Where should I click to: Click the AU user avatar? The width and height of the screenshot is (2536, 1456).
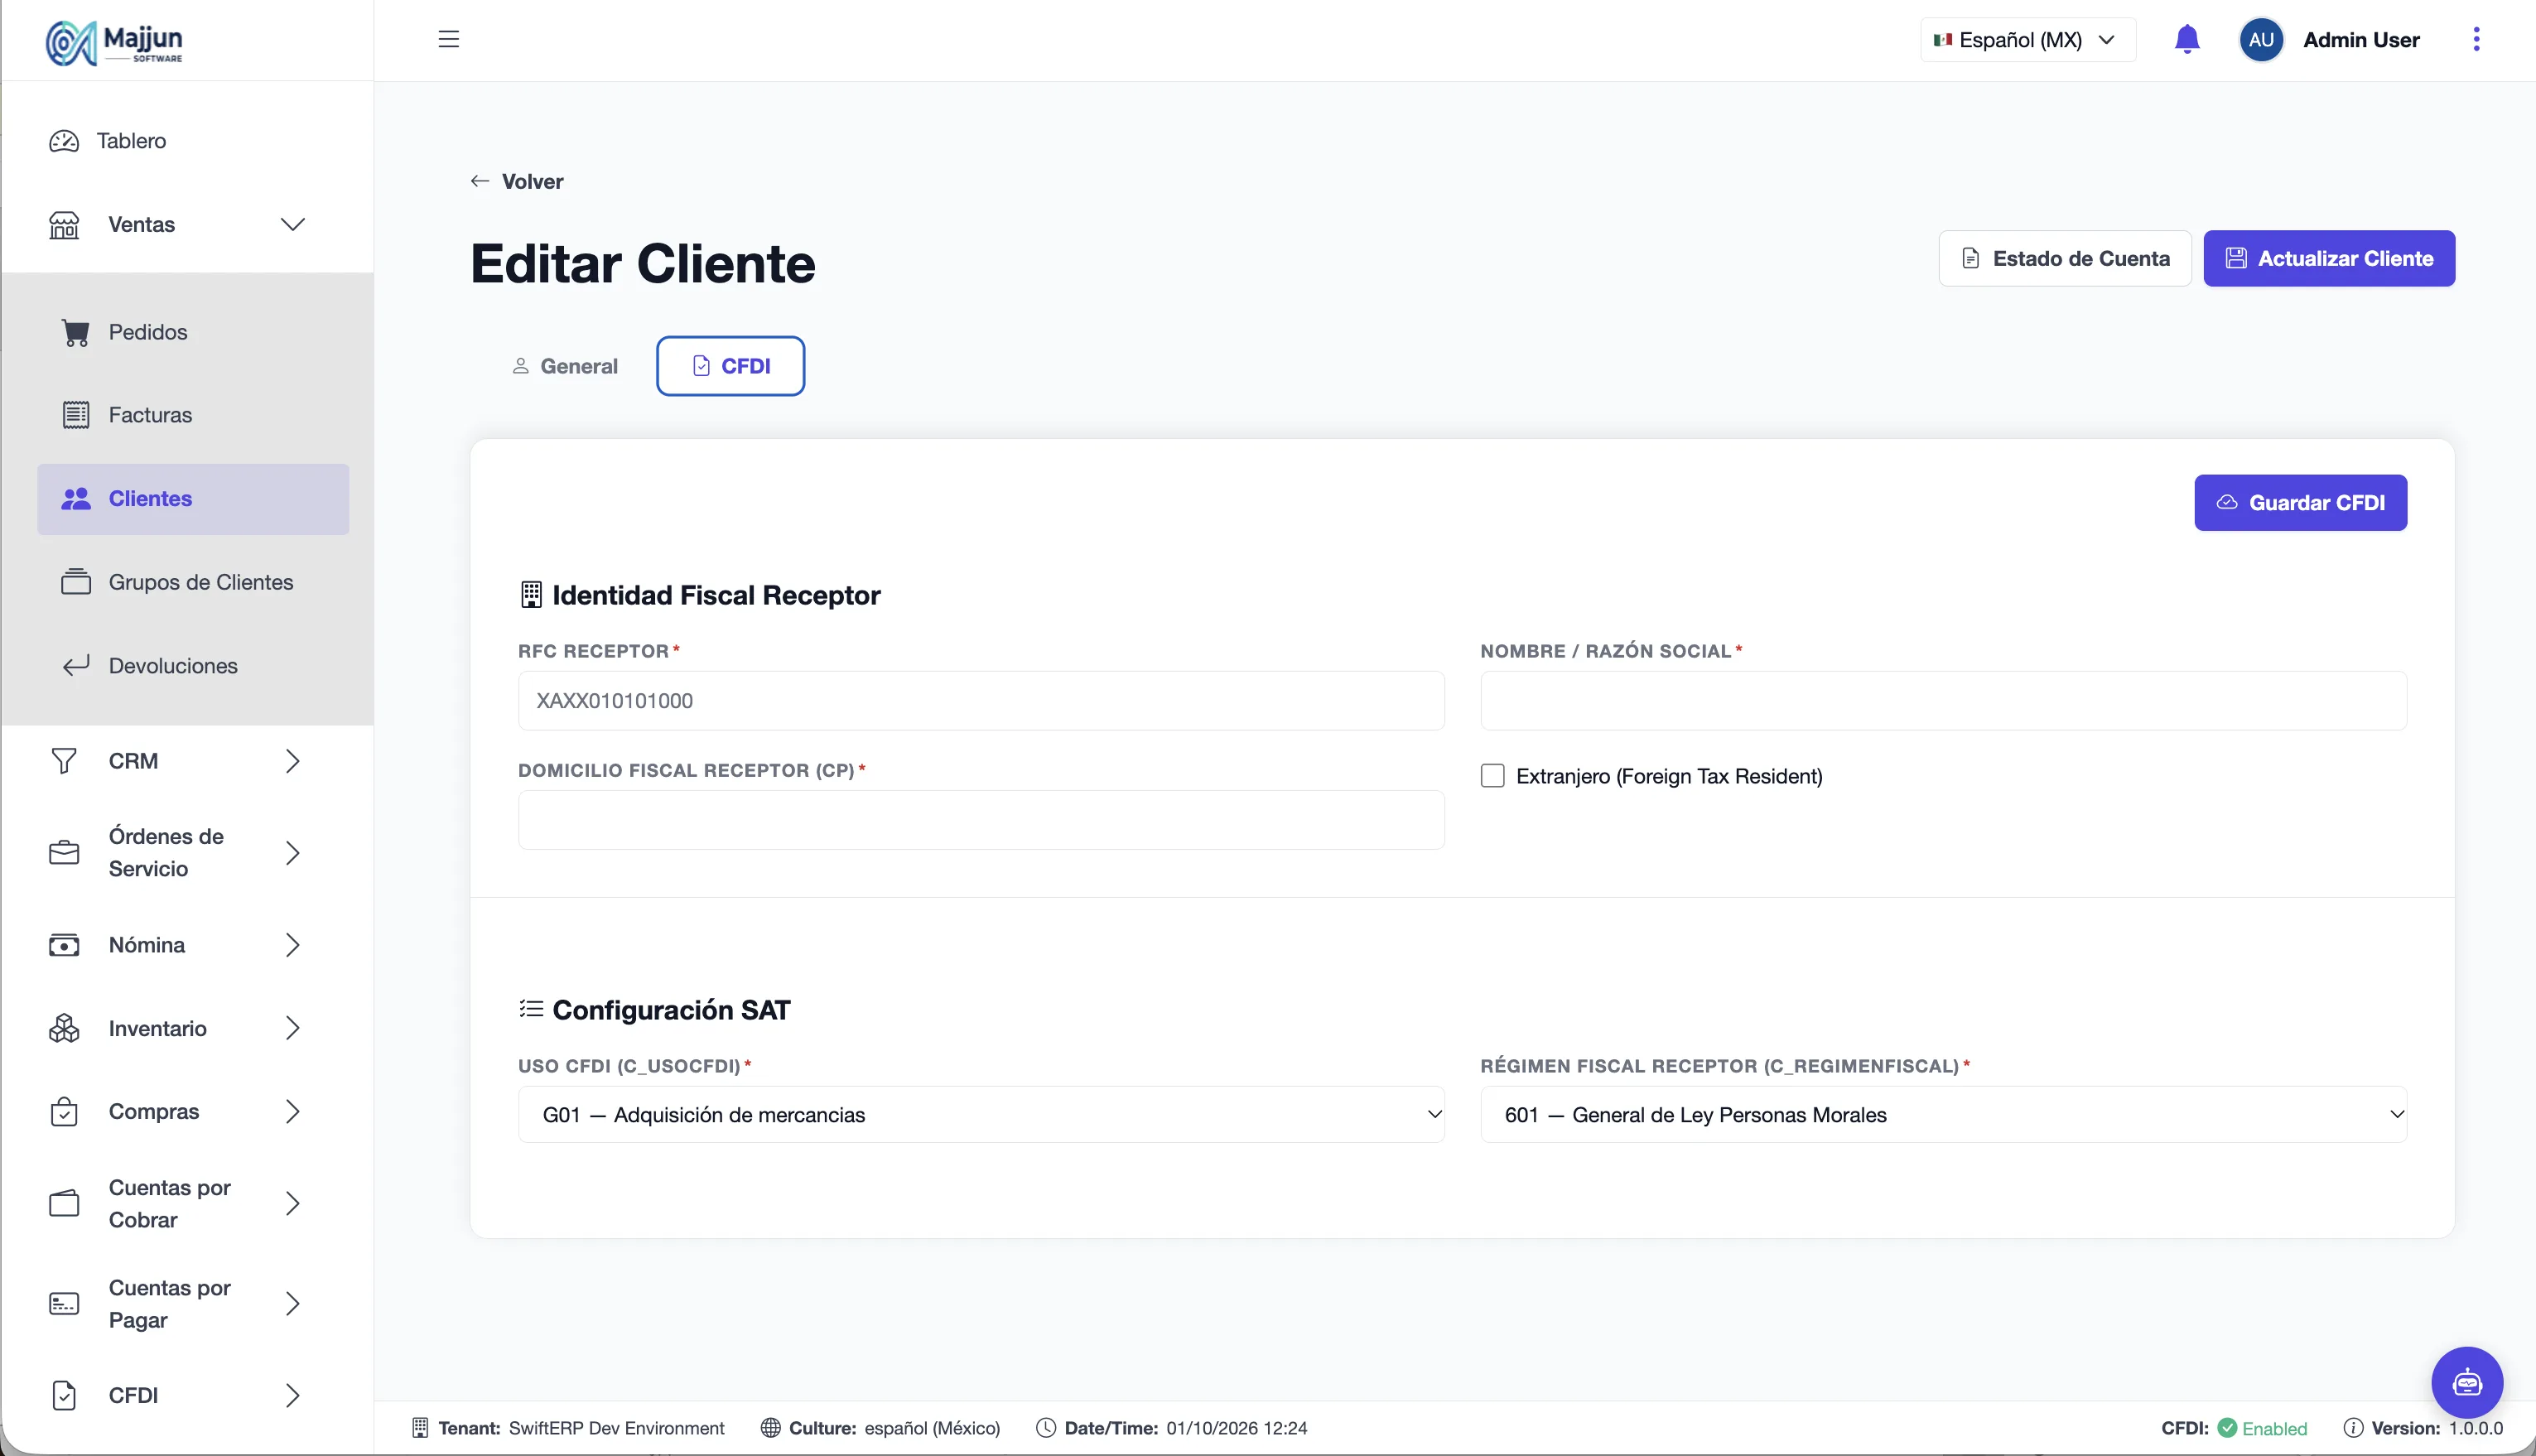point(2261,40)
